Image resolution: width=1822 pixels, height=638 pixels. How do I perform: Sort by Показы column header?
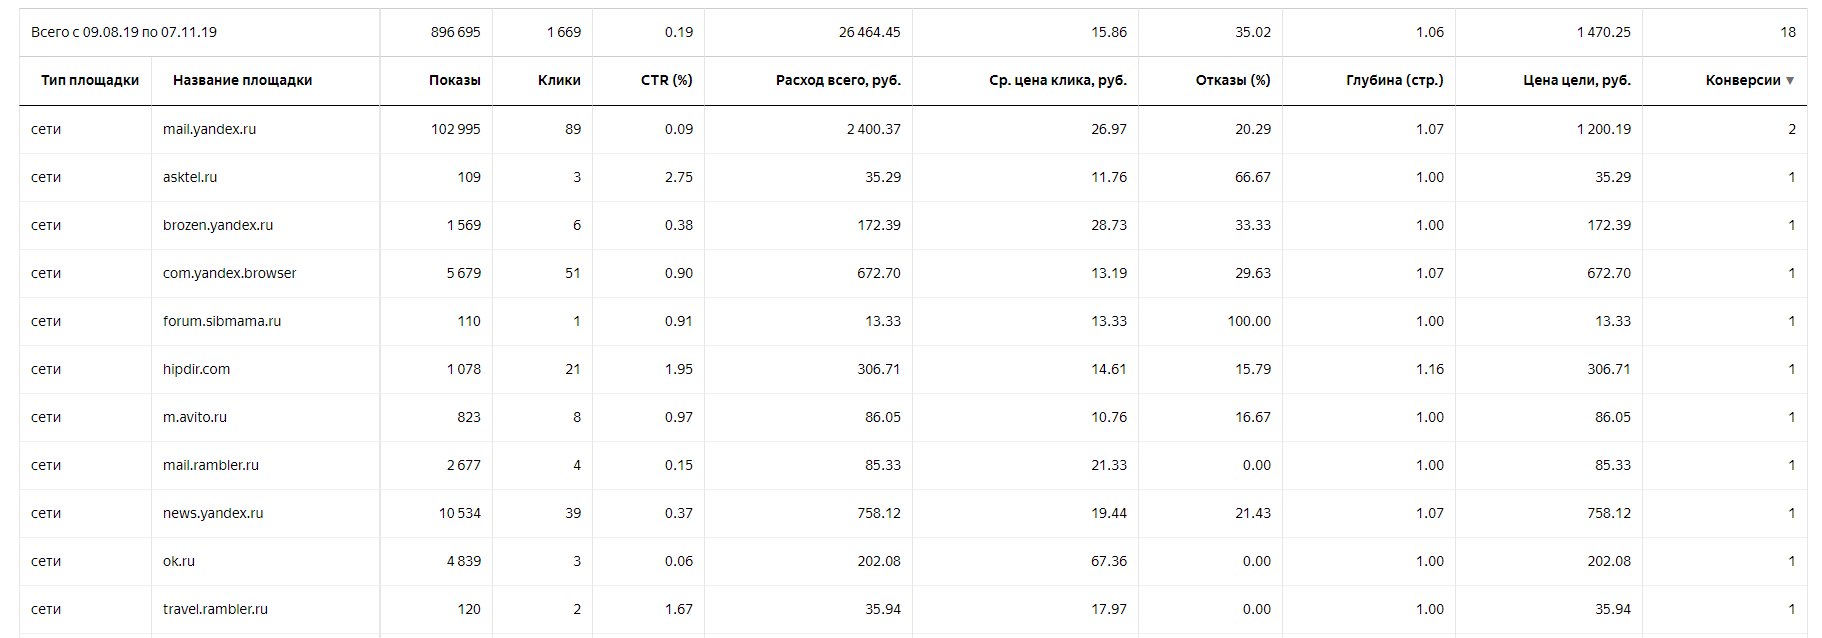(x=455, y=80)
